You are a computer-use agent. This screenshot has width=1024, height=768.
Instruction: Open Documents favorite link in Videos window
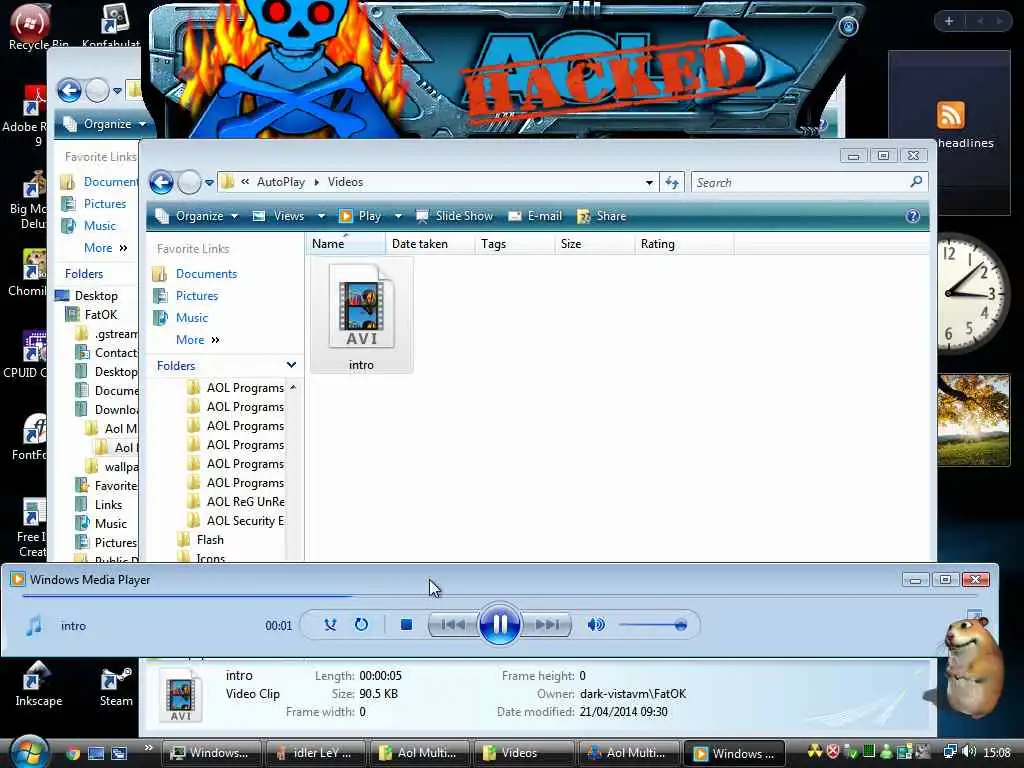(x=206, y=274)
